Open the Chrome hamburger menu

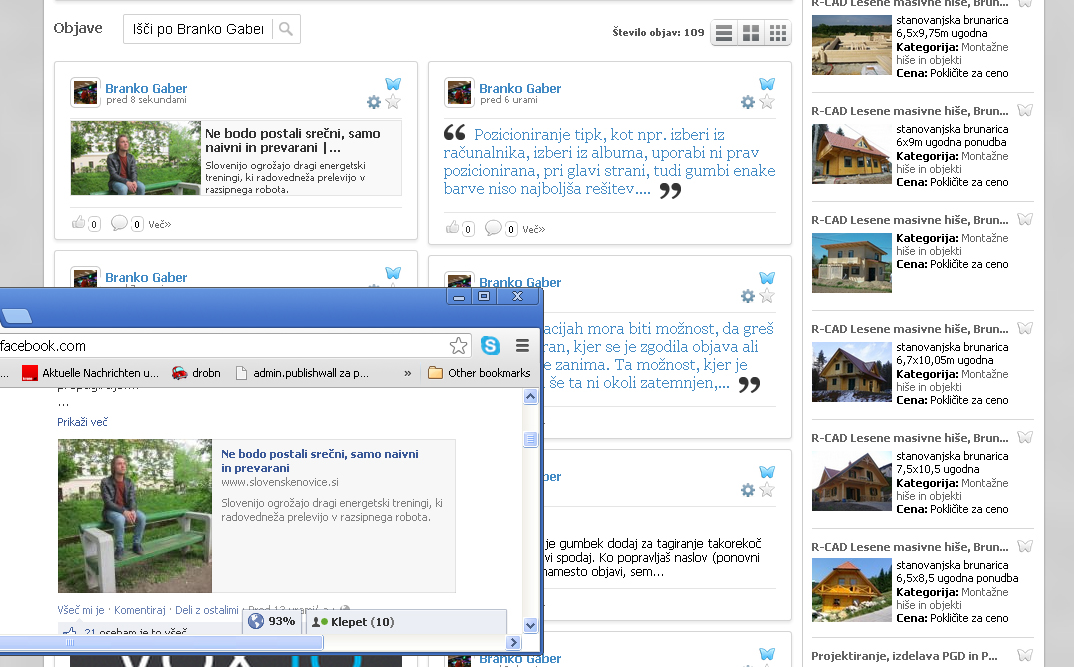point(522,346)
